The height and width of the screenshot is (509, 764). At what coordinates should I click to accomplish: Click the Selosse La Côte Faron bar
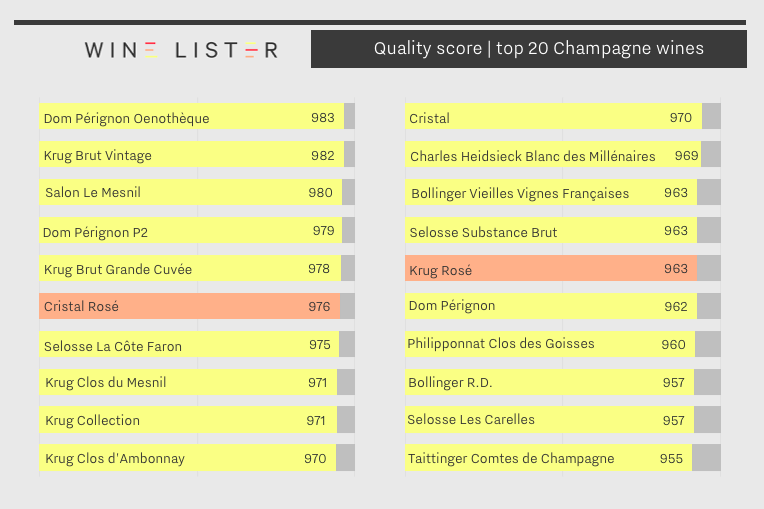click(189, 344)
